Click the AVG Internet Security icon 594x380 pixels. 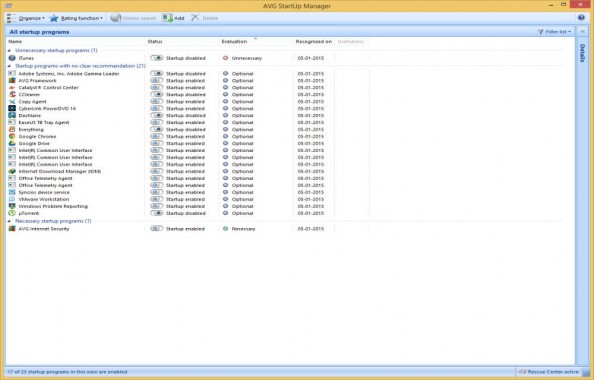pos(12,228)
